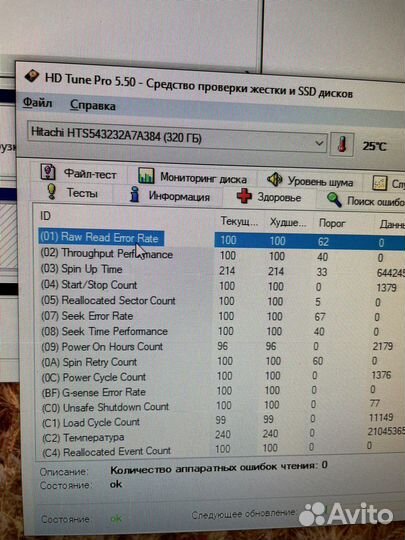Click the green ok status at the bottom

[116, 518]
